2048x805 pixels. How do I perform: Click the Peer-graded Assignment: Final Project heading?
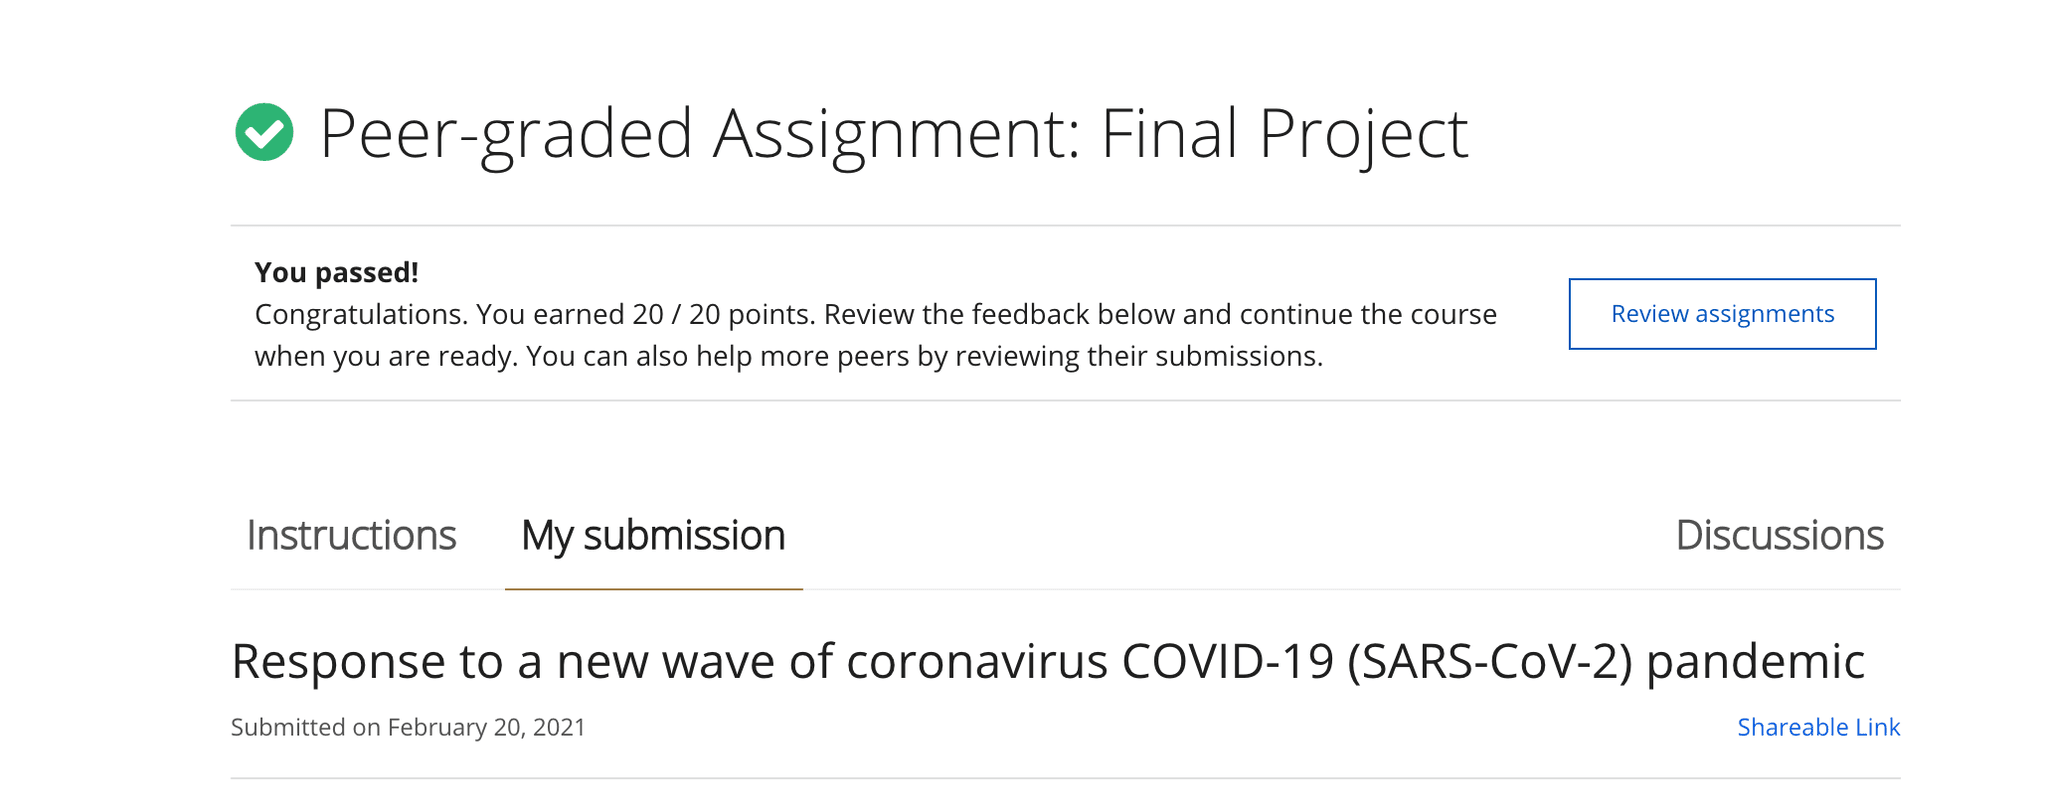click(x=892, y=134)
